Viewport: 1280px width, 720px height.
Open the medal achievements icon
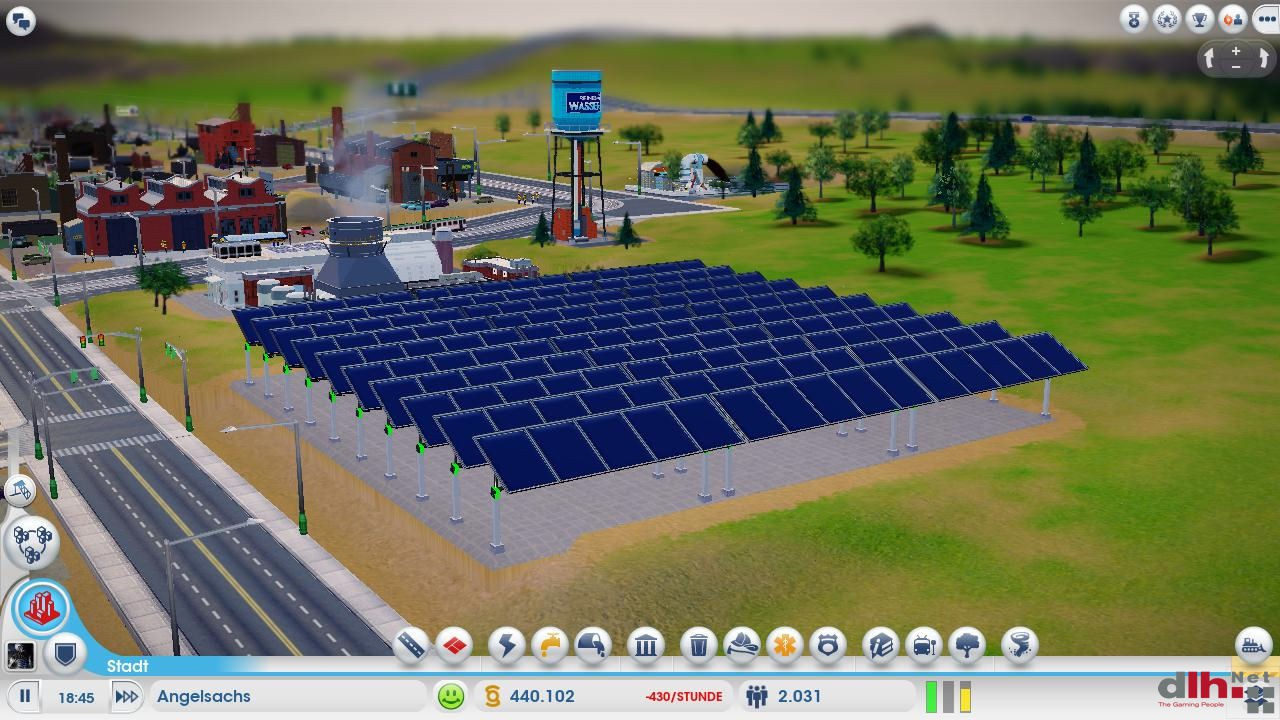pyautogui.click(x=1134, y=19)
